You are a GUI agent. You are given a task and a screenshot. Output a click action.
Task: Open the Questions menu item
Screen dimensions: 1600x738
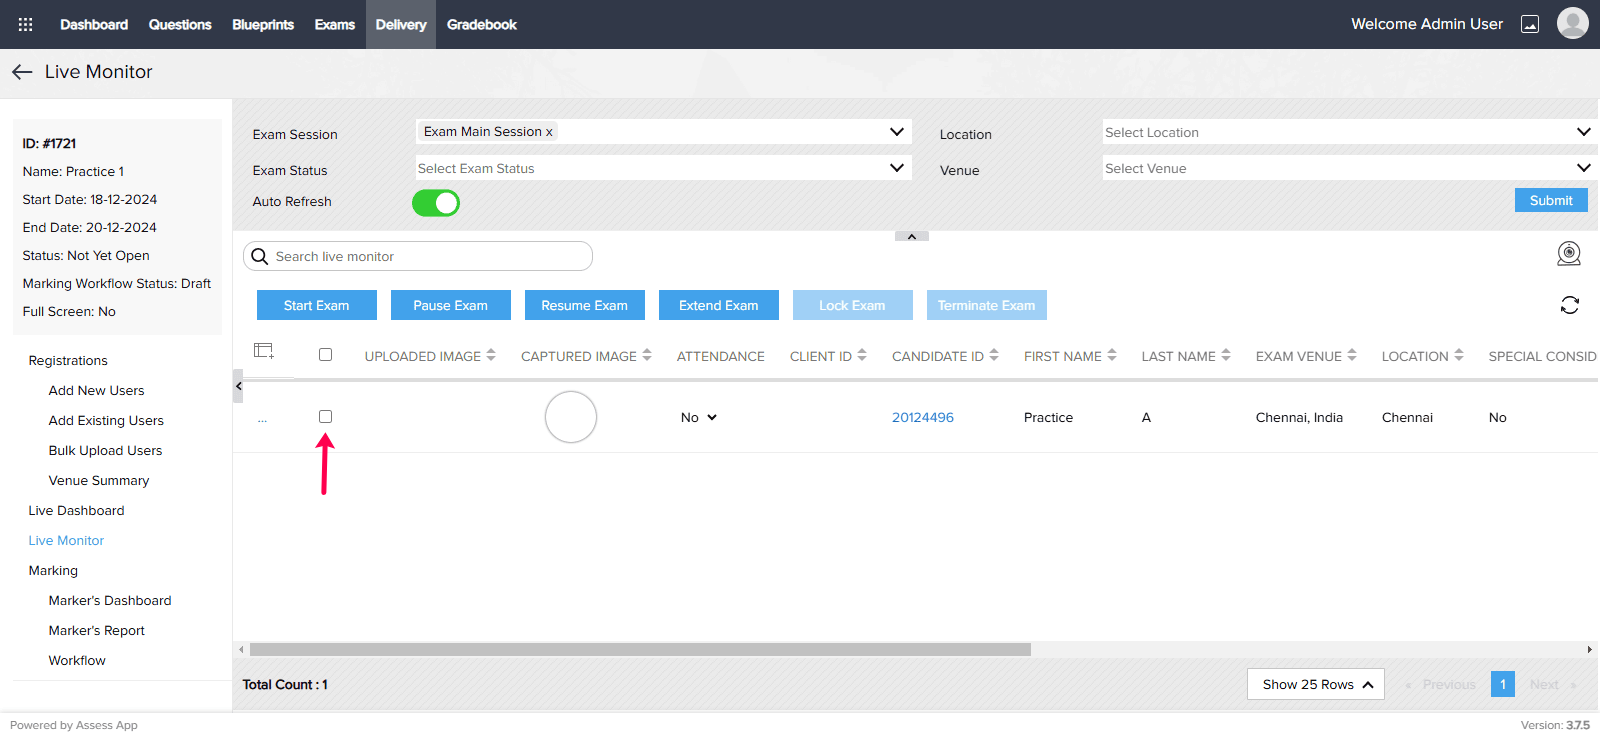click(180, 24)
